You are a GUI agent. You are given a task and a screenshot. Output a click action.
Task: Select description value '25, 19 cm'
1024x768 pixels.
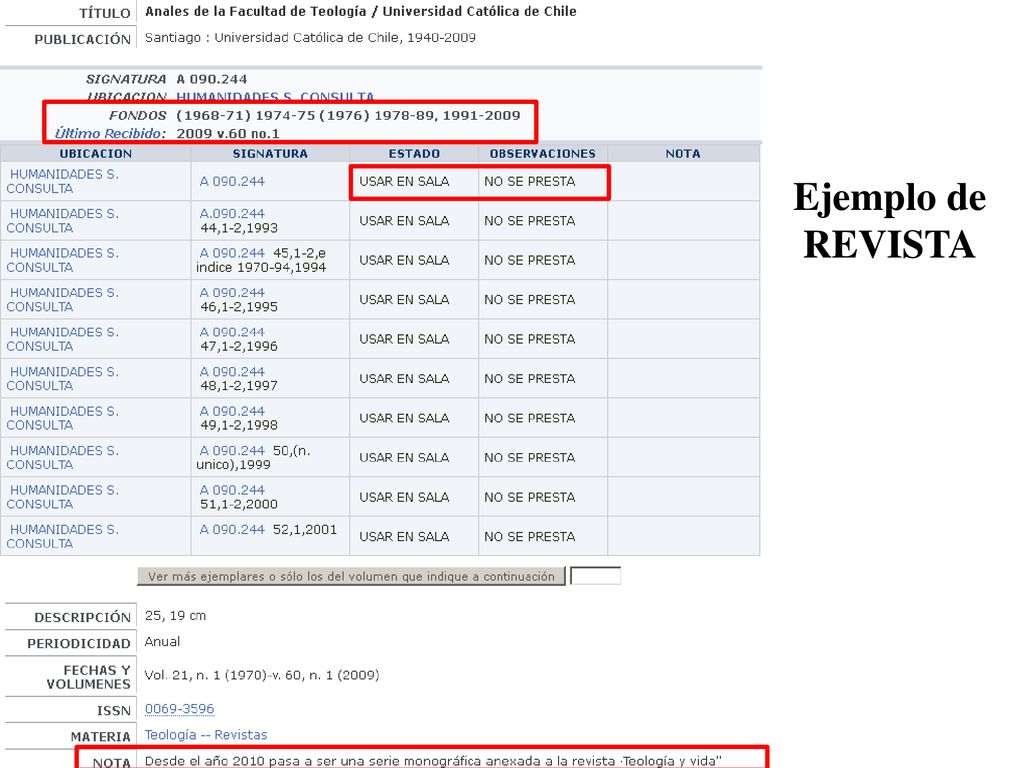175,616
